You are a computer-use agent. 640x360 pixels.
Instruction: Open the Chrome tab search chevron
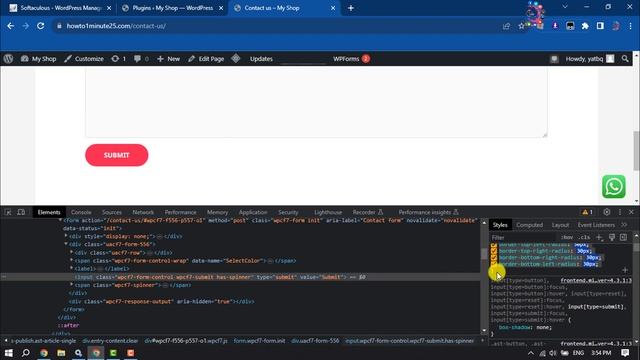[565, 7]
